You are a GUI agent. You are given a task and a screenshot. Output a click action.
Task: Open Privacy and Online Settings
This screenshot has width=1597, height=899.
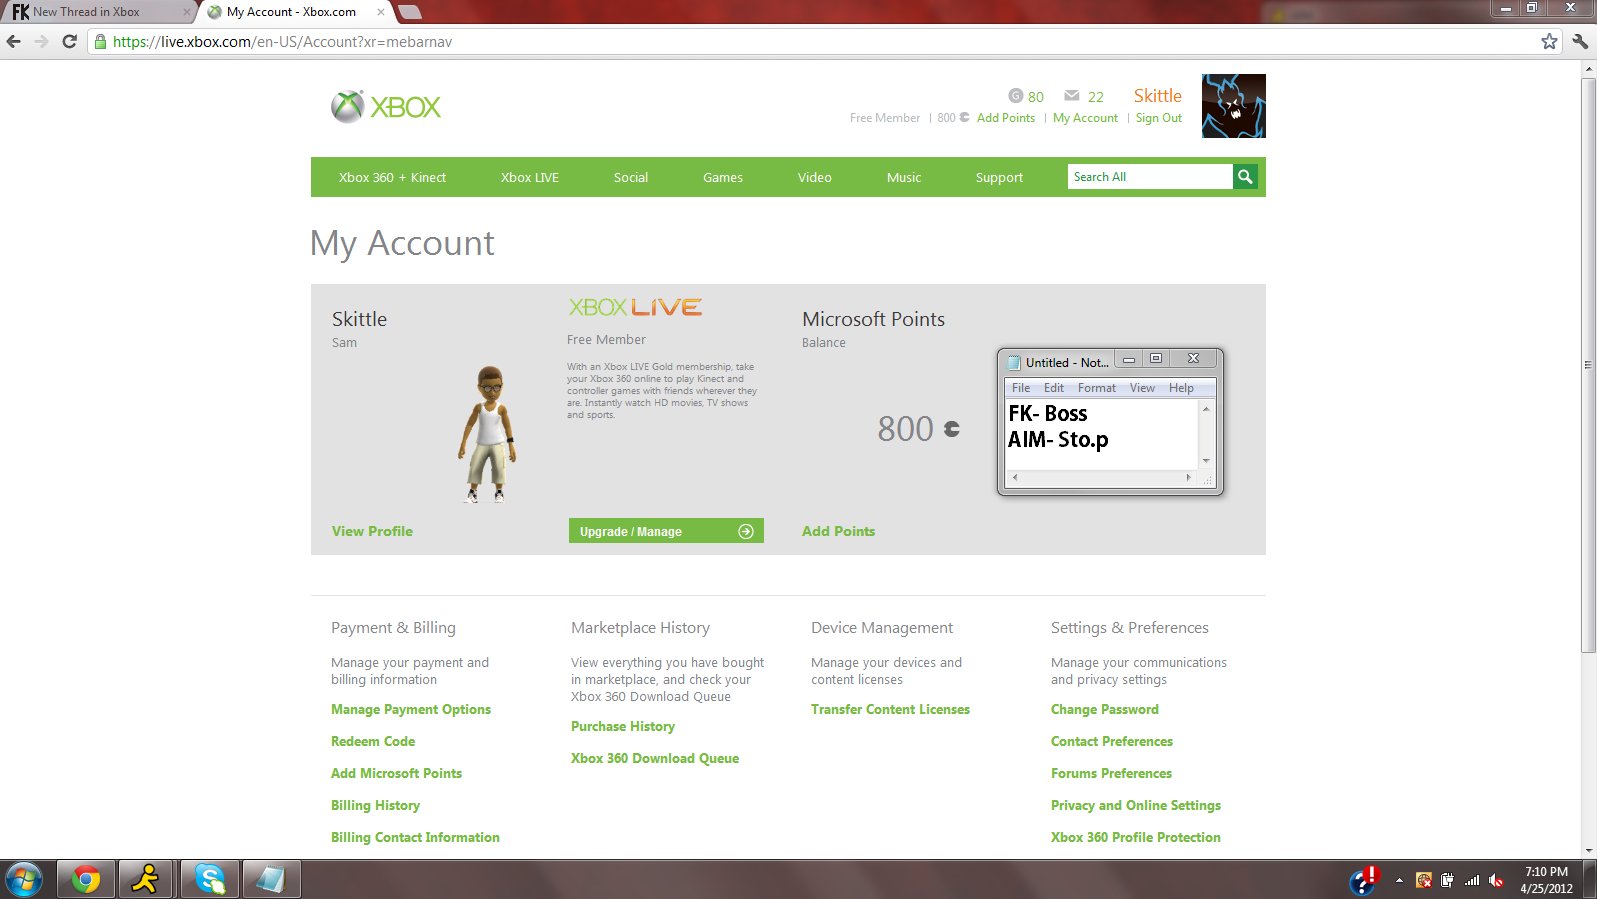[x=1136, y=805]
